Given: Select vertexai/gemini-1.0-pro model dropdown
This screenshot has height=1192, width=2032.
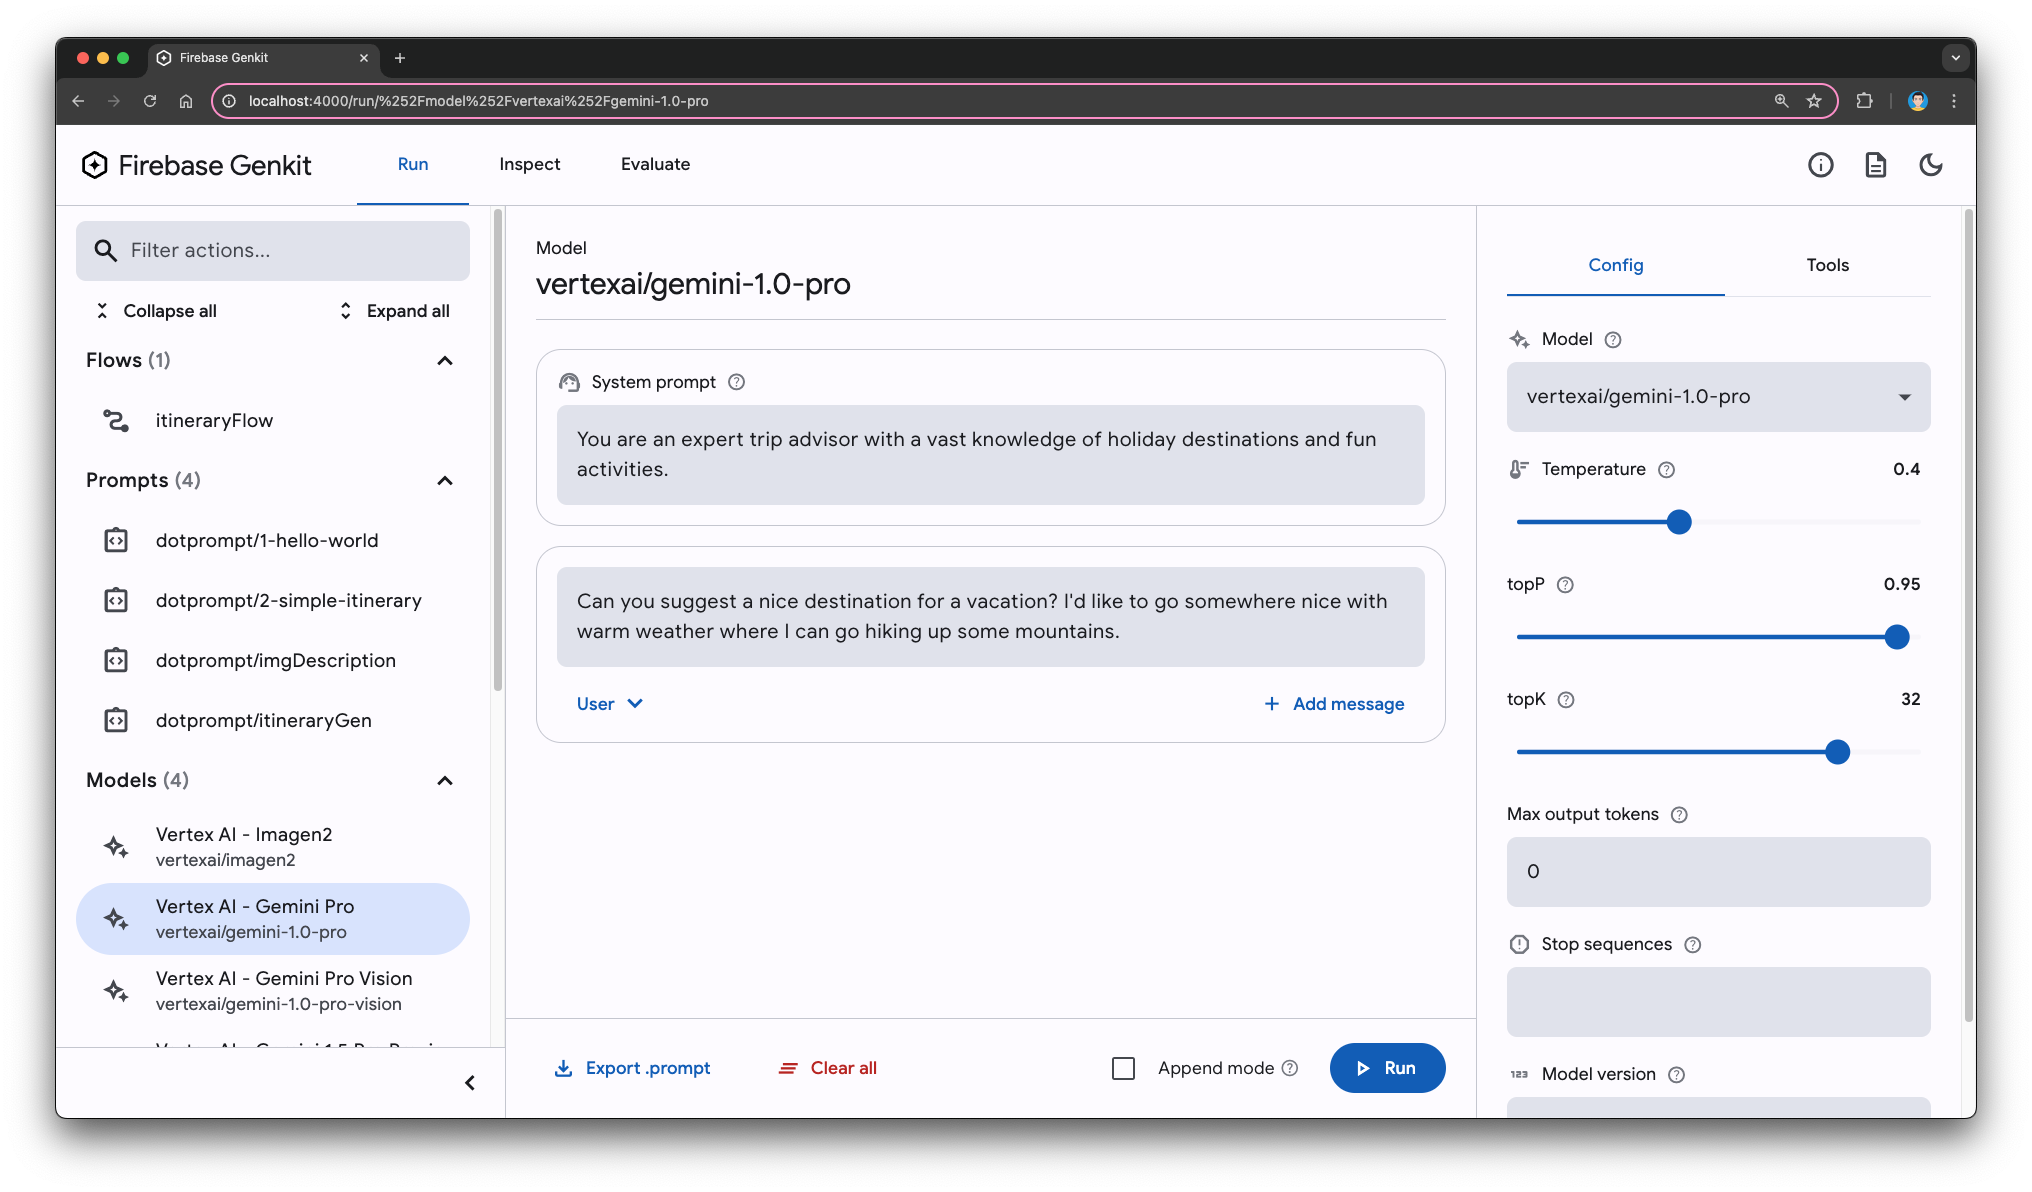Looking at the screenshot, I should [1718, 396].
